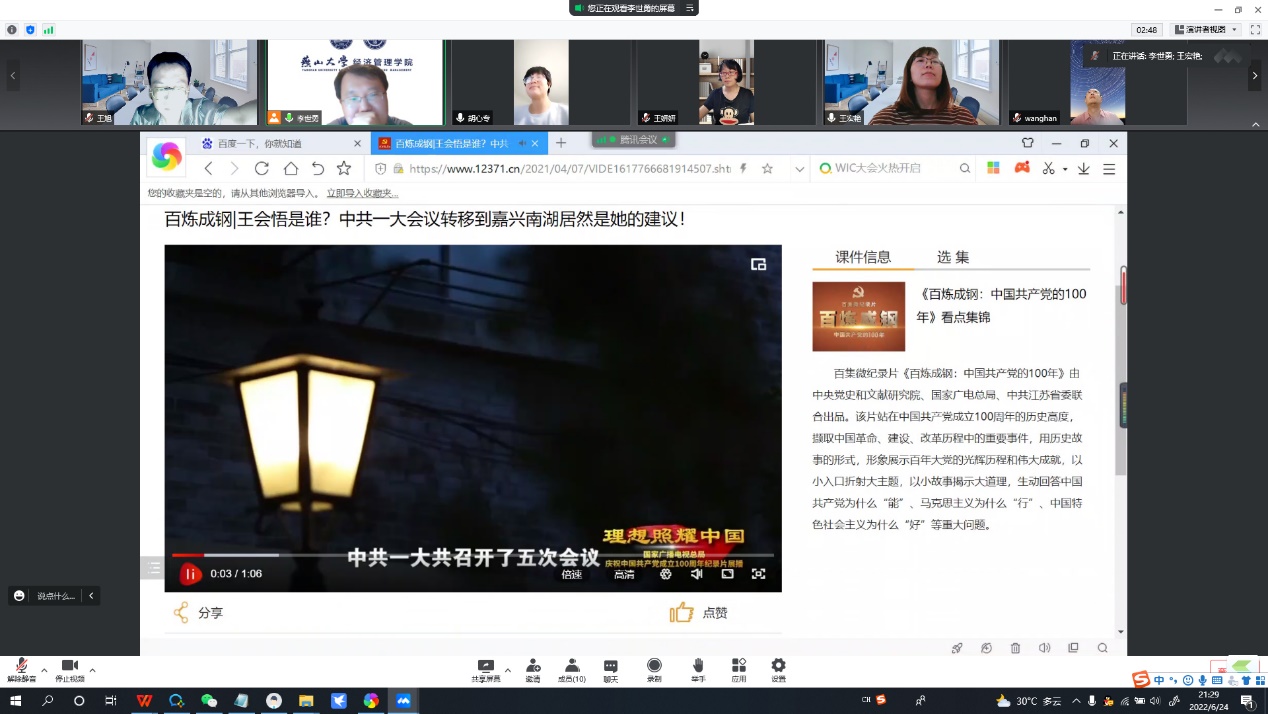Image resolution: width=1268 pixels, height=714 pixels.
Task: Toggle camera with 停止视频
Action: (70, 667)
